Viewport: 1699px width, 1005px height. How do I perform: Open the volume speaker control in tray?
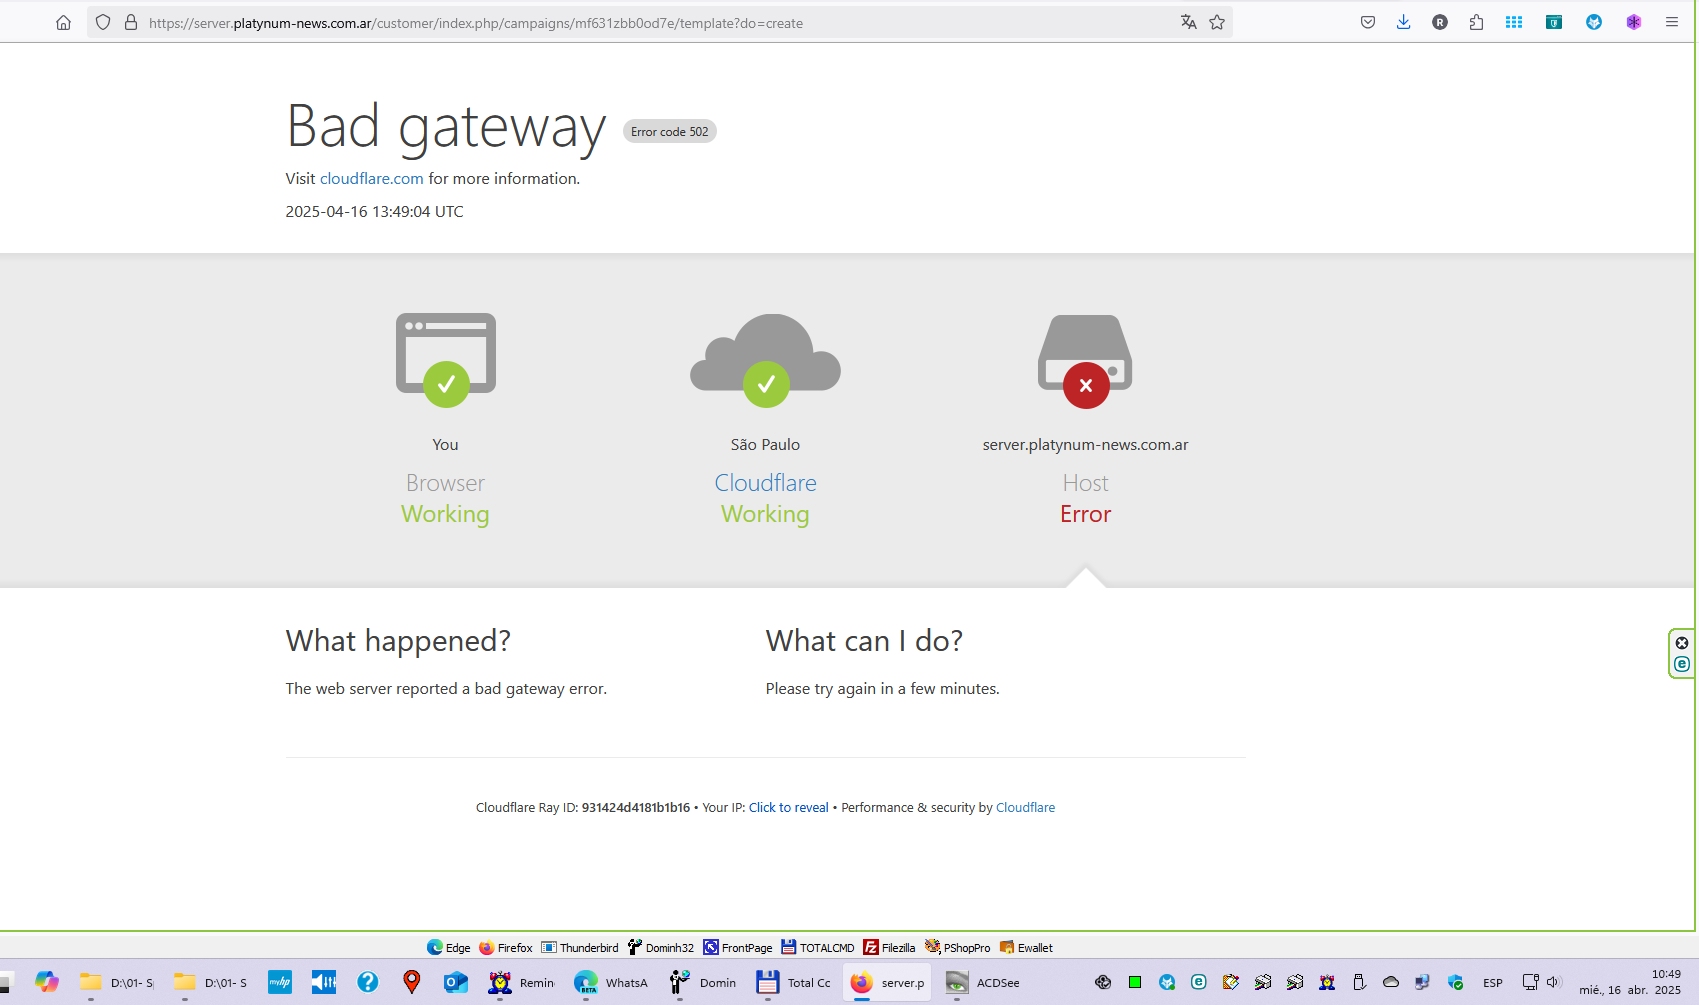point(1554,982)
